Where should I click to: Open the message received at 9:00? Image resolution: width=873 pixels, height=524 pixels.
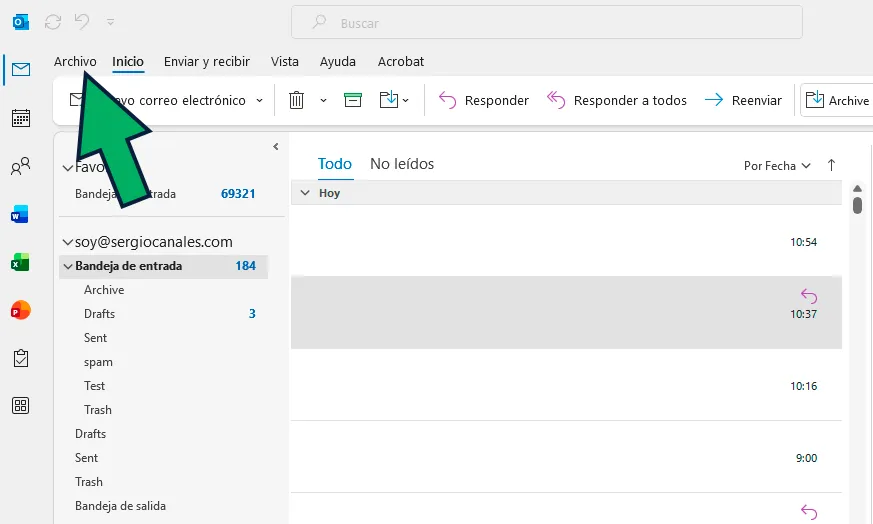click(566, 457)
